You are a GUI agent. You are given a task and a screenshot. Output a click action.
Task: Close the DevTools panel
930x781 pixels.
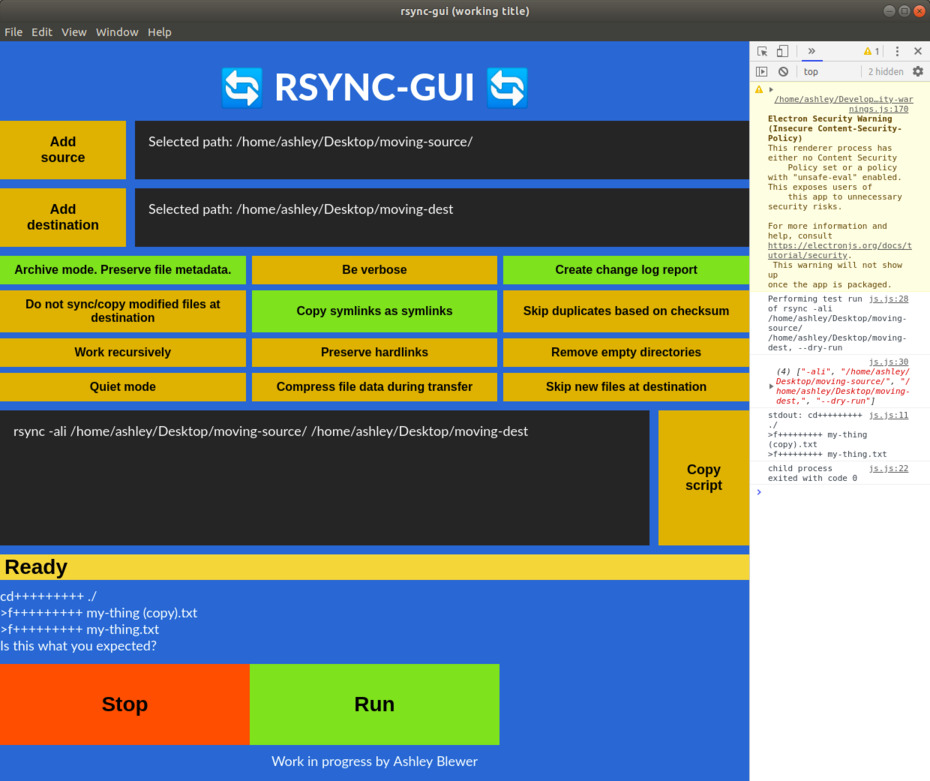(x=918, y=52)
